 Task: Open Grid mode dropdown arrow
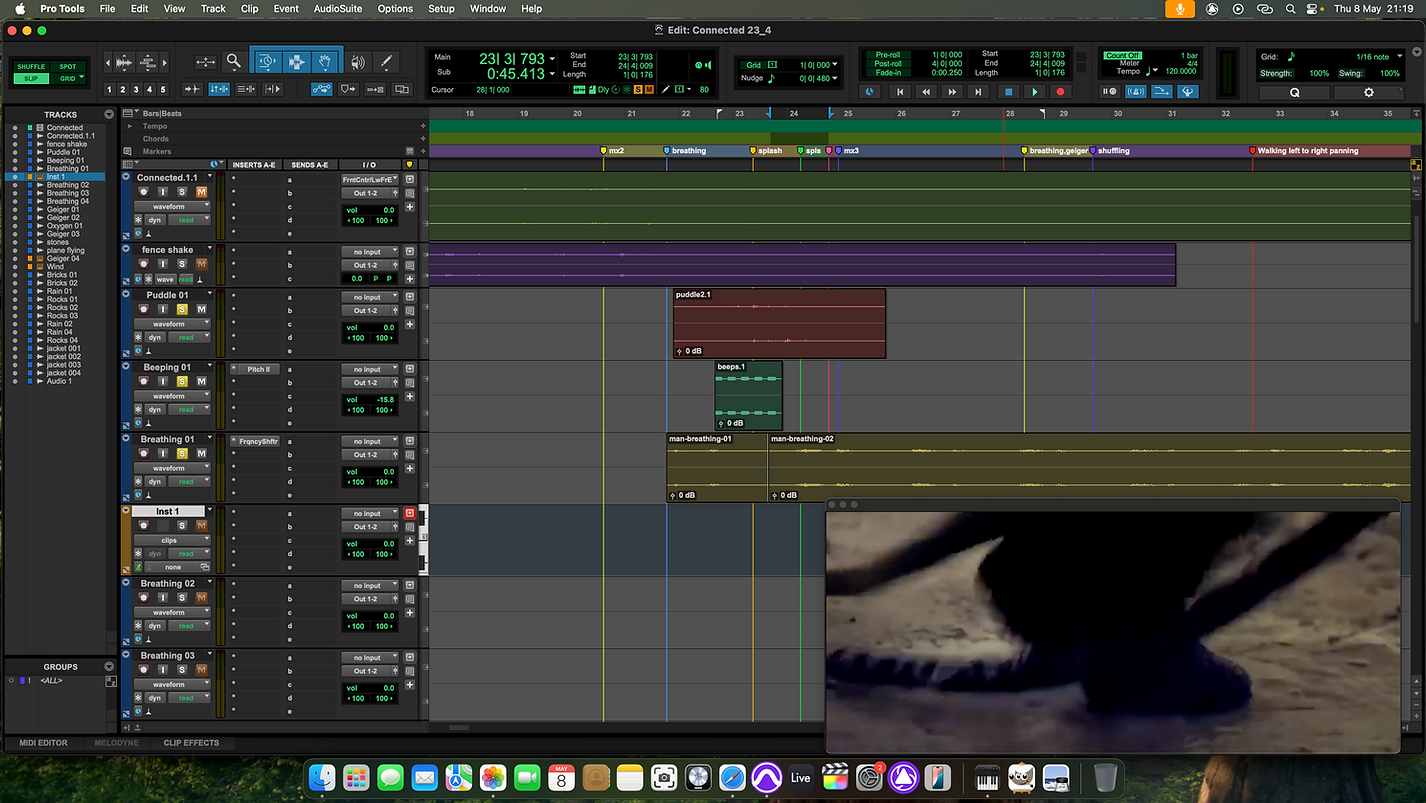[x=81, y=78]
